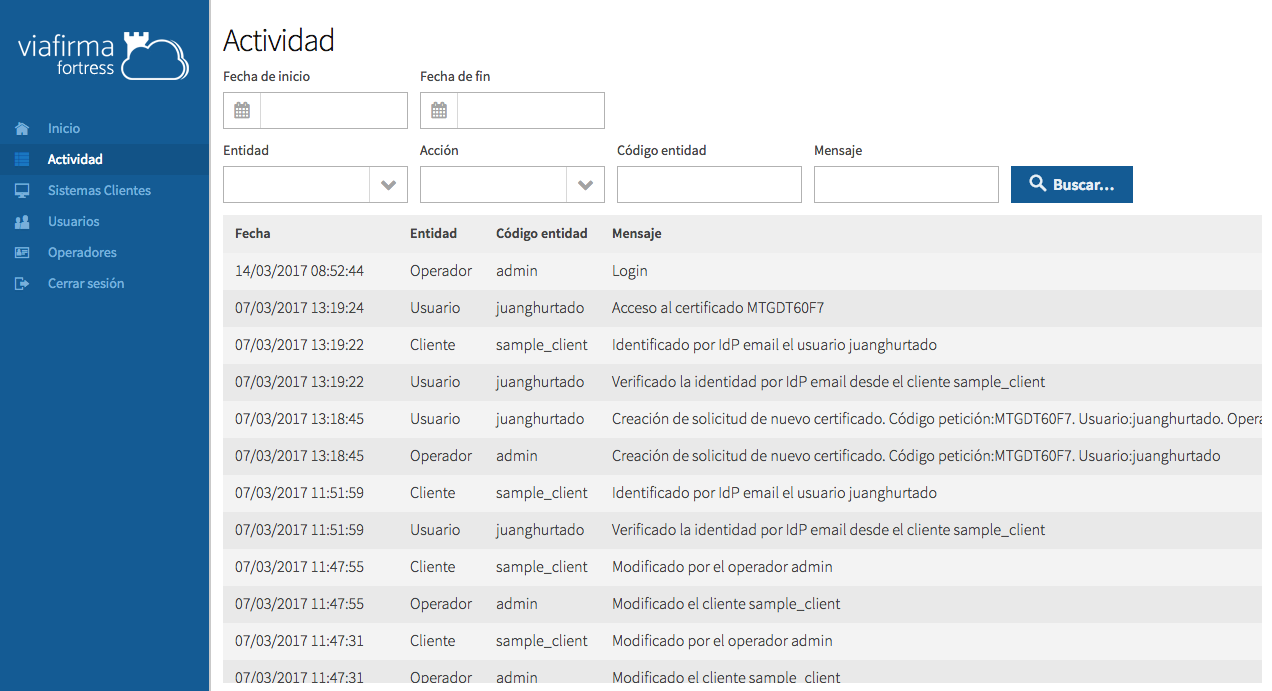
Task: Click the home icon beside Inicio
Action: point(22,128)
